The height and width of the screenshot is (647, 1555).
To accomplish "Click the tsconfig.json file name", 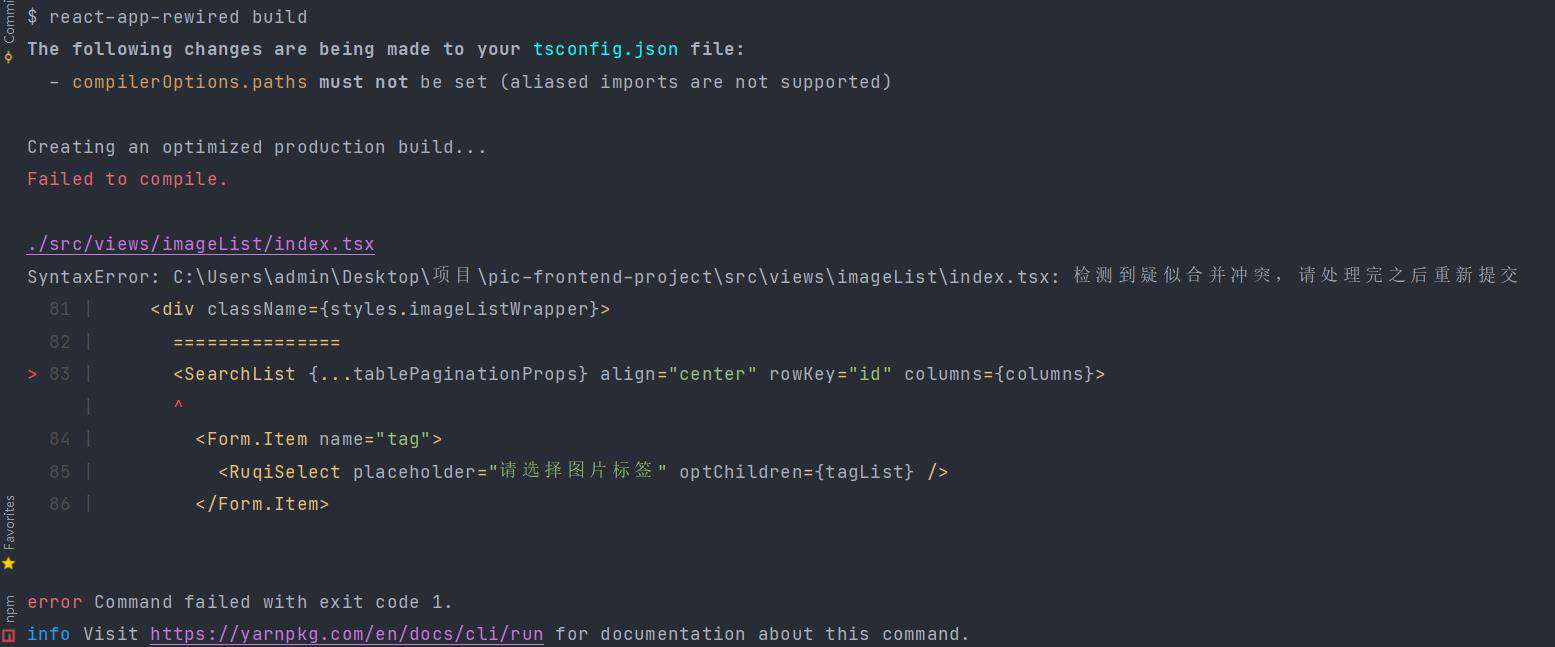I will pyautogui.click(x=605, y=49).
